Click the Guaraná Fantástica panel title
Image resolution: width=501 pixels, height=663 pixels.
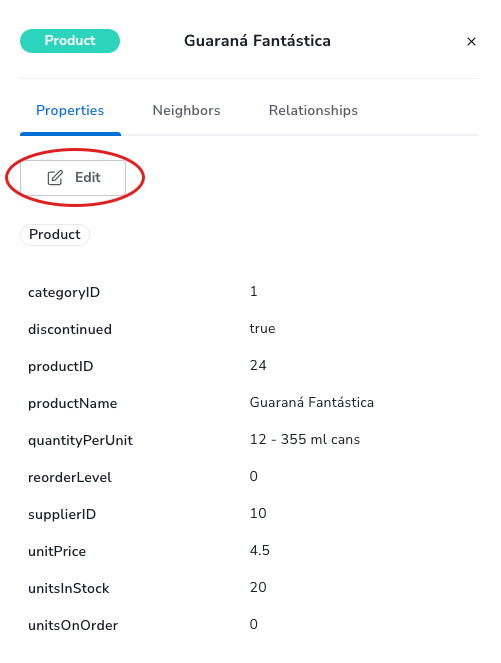coord(257,41)
